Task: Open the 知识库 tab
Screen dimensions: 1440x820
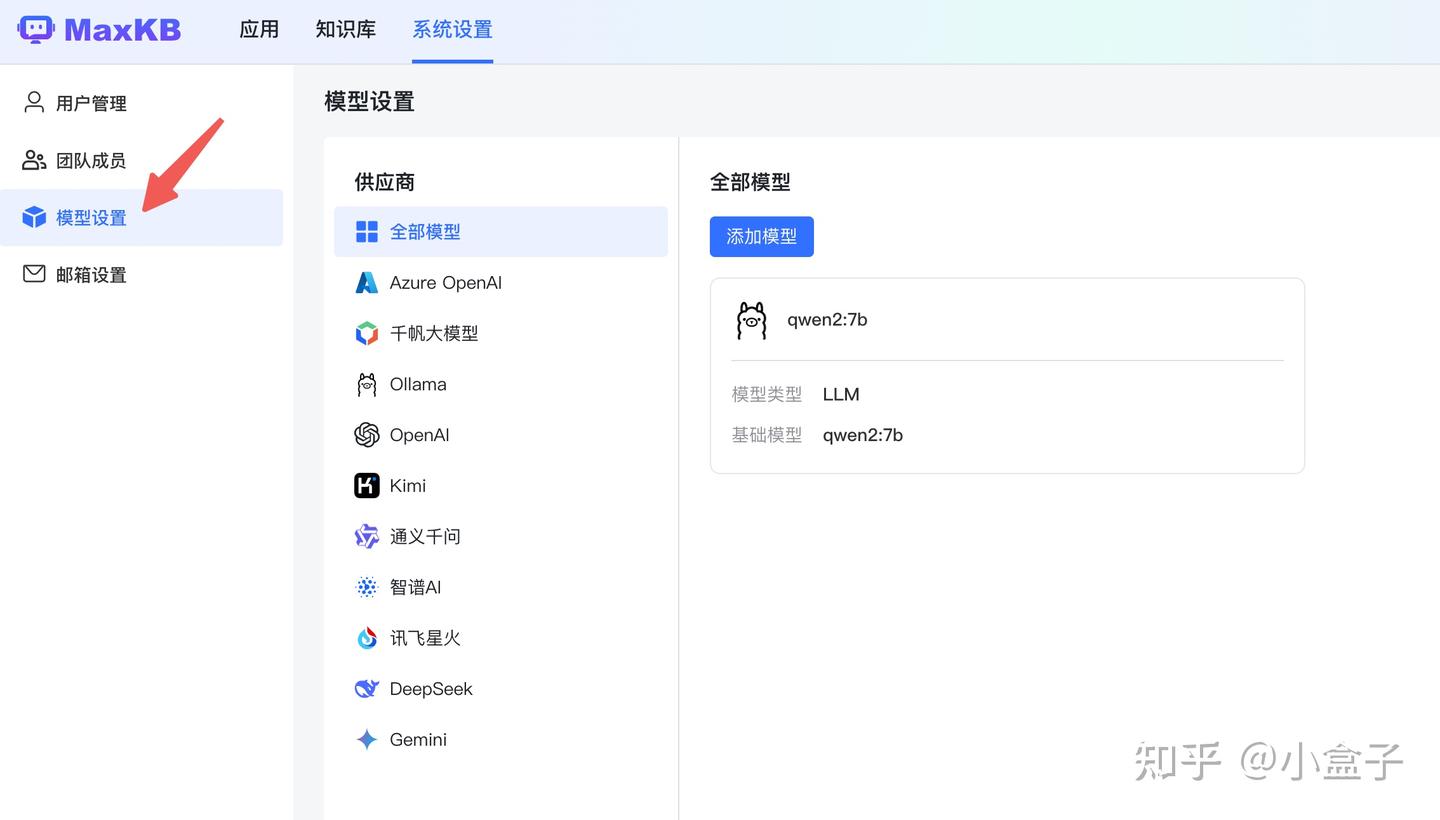Action: click(346, 30)
